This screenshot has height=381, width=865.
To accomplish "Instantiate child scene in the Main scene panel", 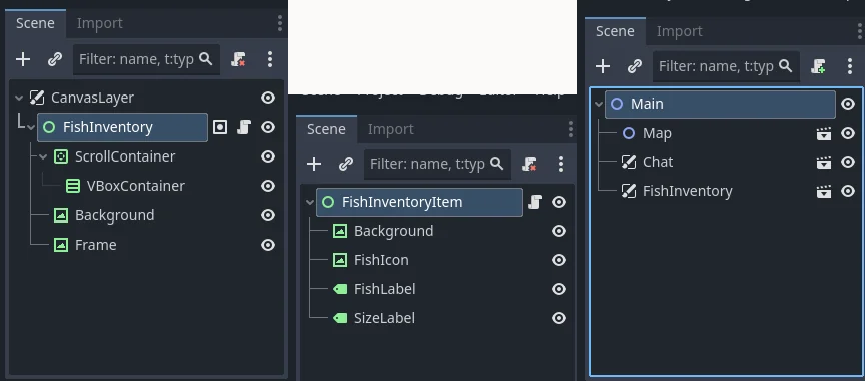I will coord(635,67).
